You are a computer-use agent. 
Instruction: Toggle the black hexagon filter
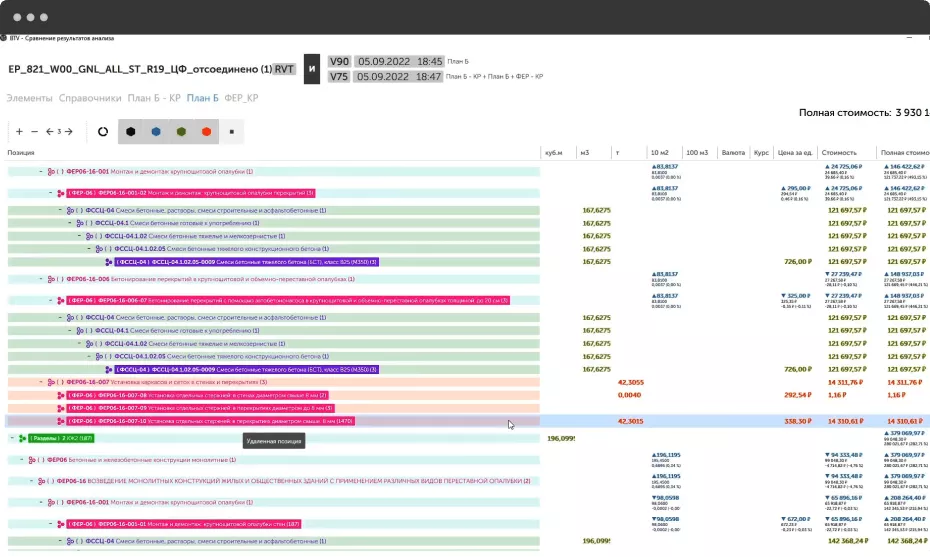[131, 131]
